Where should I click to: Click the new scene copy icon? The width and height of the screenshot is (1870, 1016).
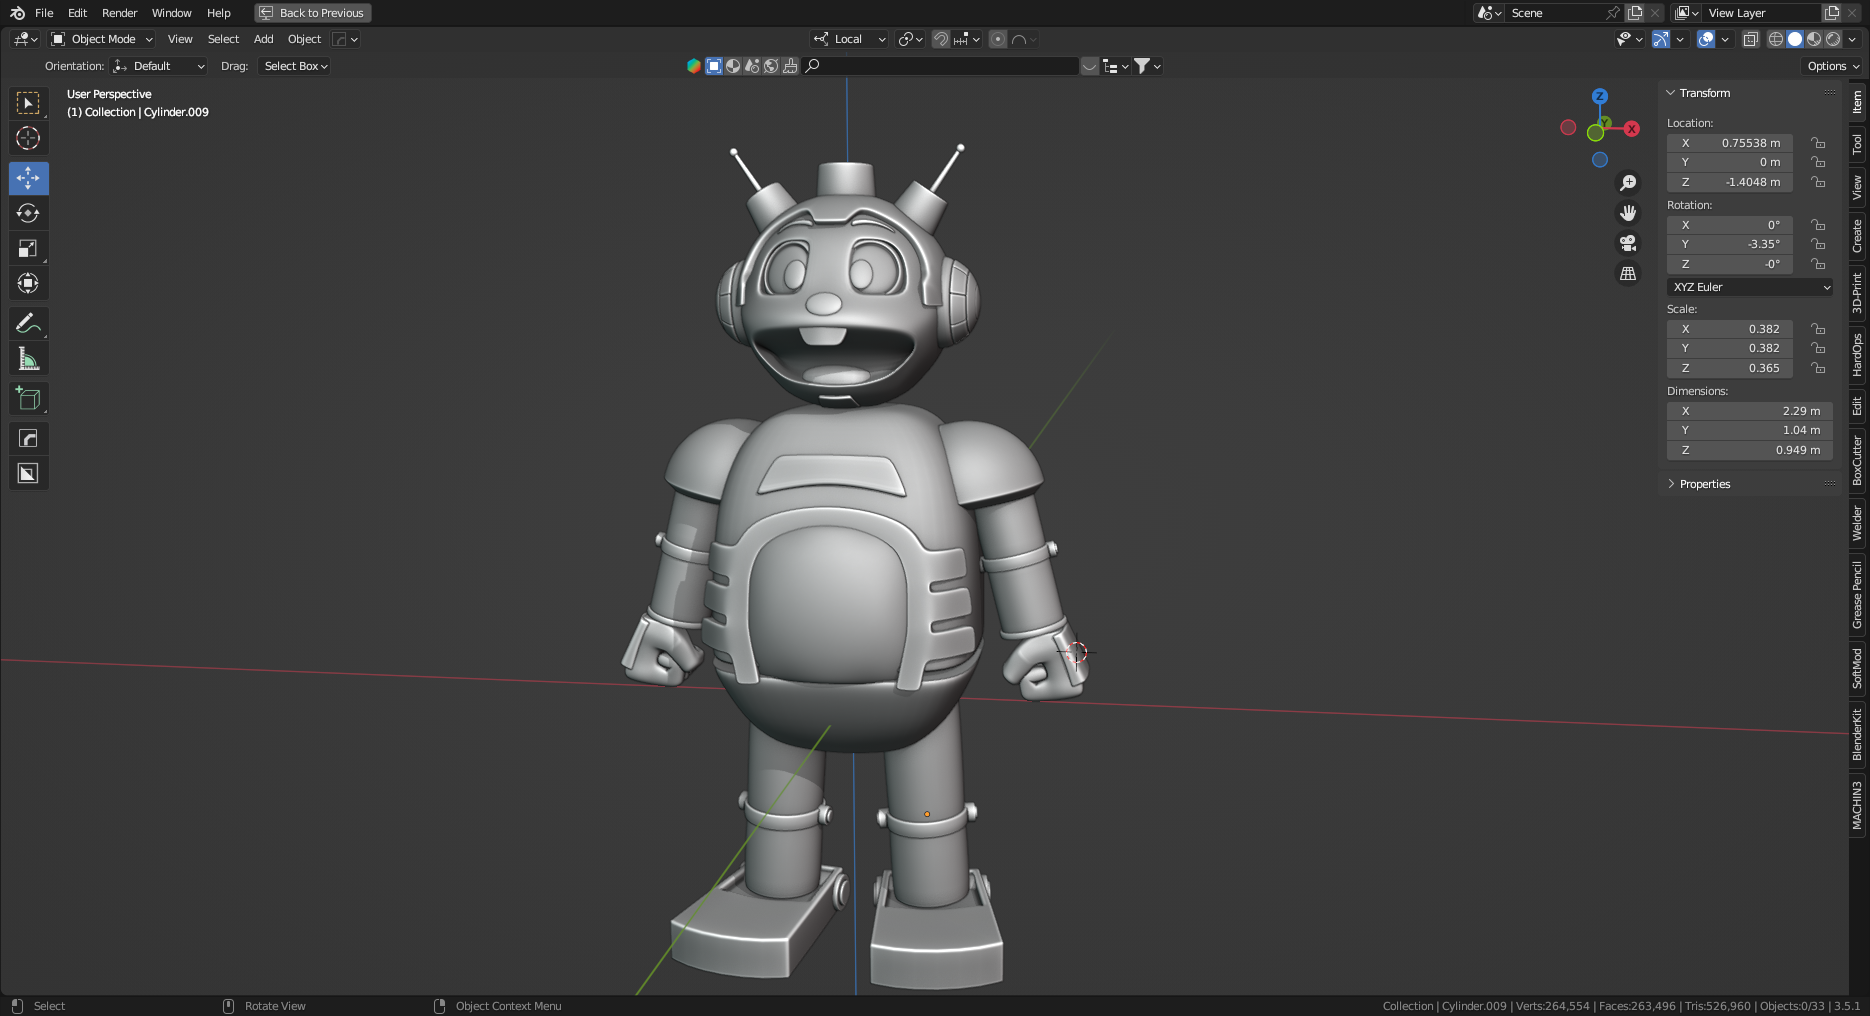point(1635,13)
